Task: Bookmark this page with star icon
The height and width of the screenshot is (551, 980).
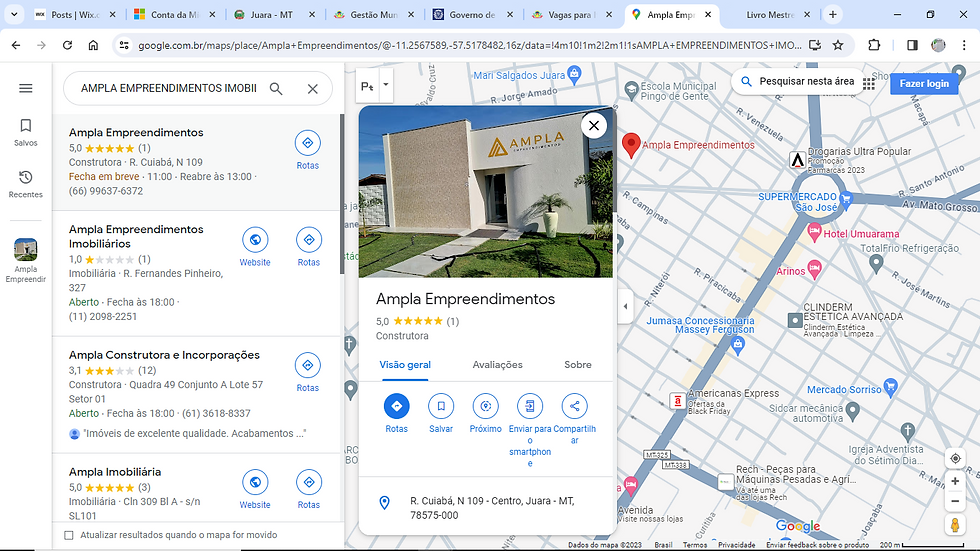Action: (x=838, y=45)
